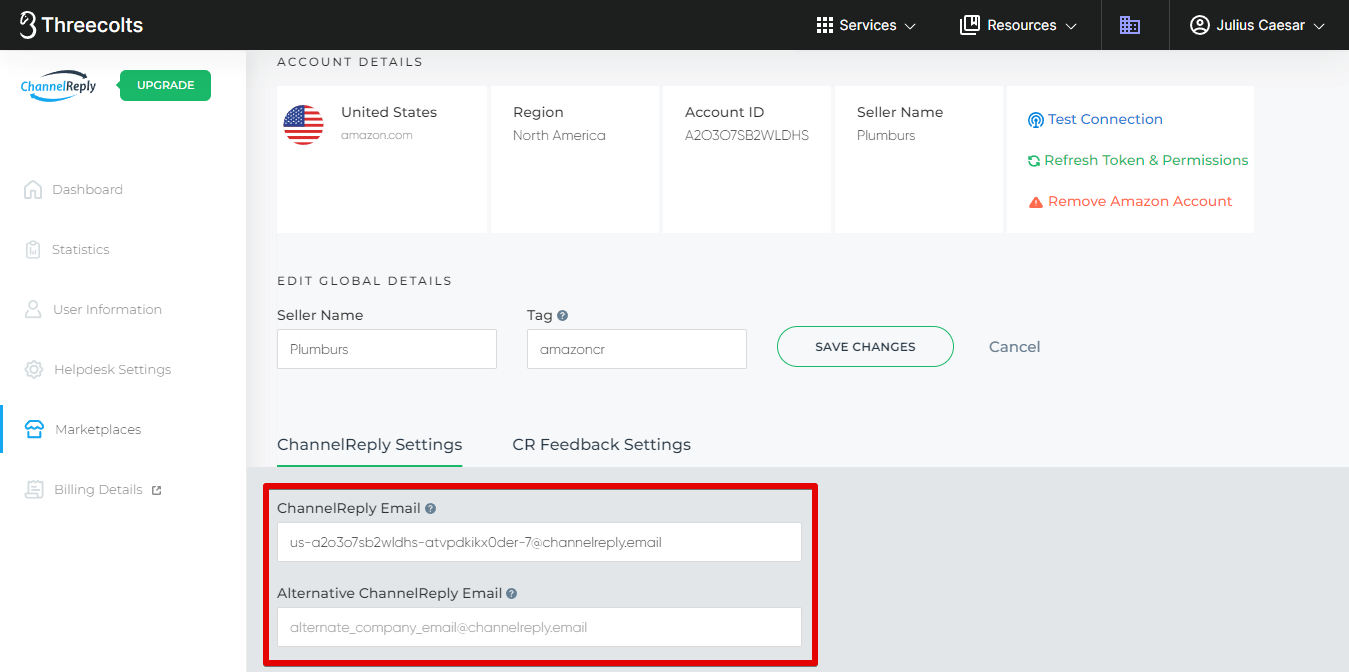The height and width of the screenshot is (672, 1349).
Task: Click the United States flag icon
Action: 303,125
